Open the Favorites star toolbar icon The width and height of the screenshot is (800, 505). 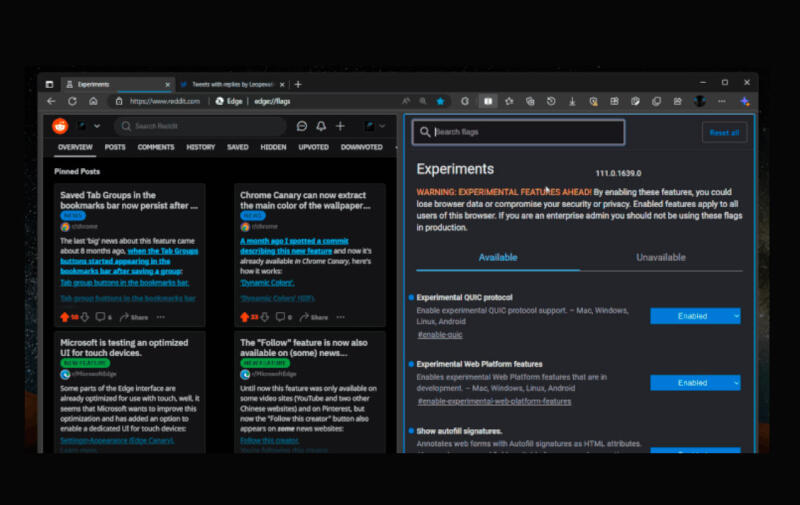point(509,101)
